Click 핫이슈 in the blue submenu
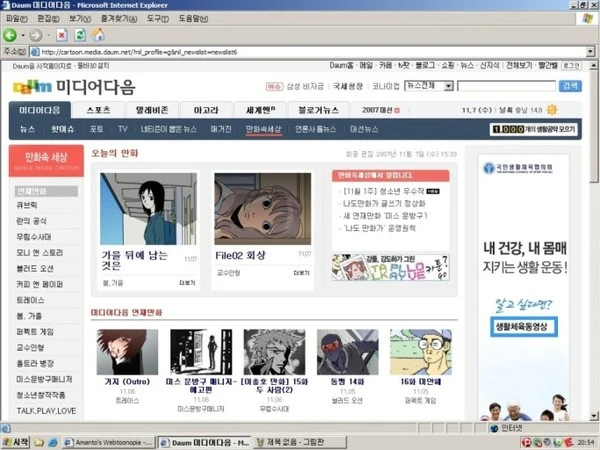This screenshot has height=450, width=600. pos(62,129)
